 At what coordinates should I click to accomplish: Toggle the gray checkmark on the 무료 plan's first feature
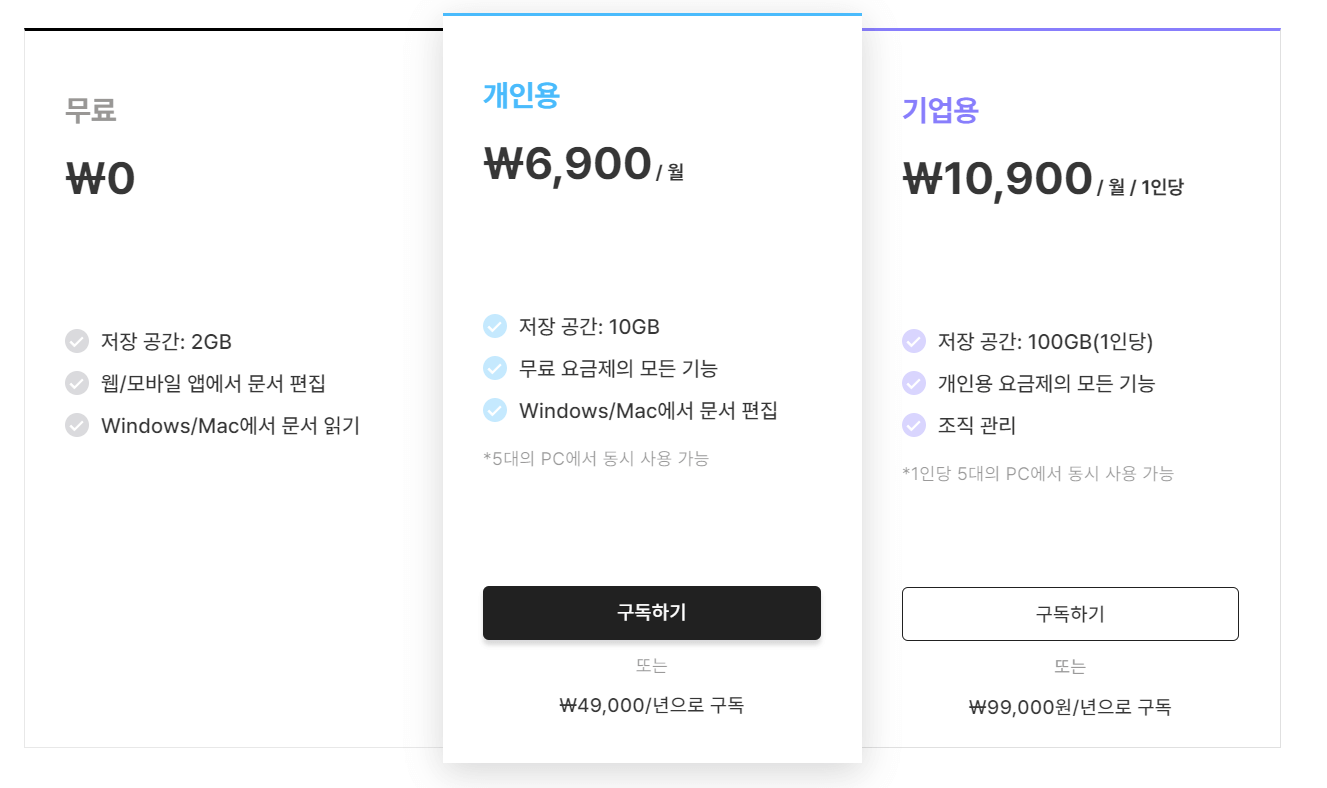[77, 341]
